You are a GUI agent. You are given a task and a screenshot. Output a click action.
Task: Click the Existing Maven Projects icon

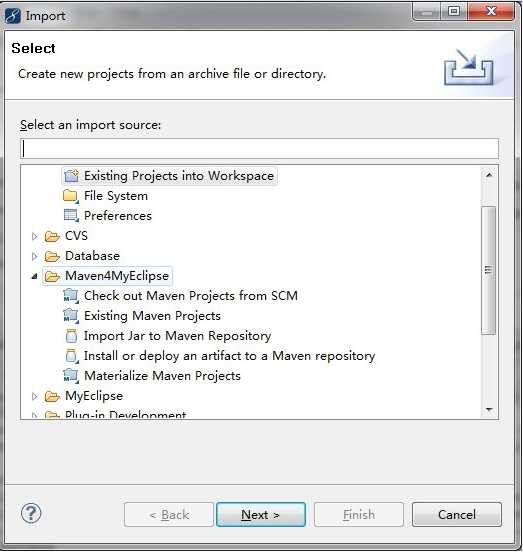click(x=71, y=316)
